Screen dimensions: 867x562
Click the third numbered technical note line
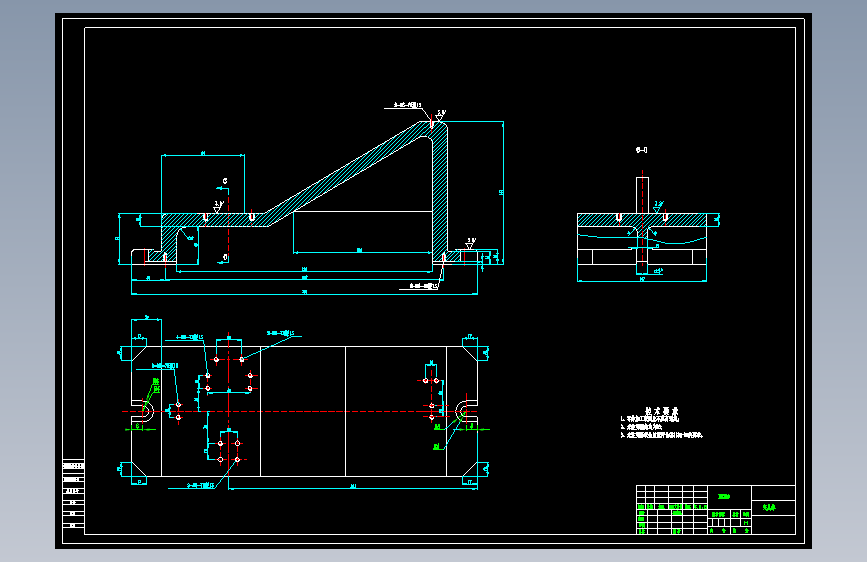[661, 435]
